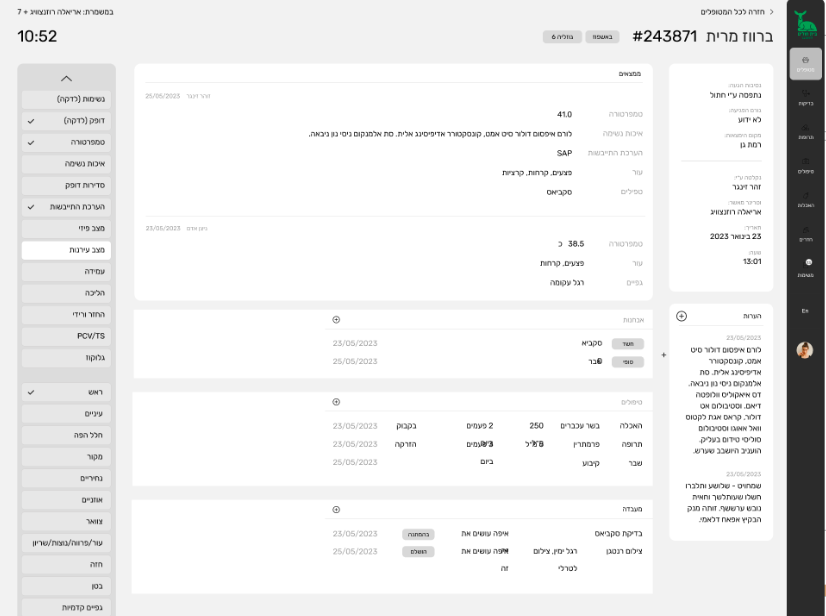This screenshot has height=616, width=826.
Task: Add a lab test with the מעבדה plus icon
Action: pos(336,510)
